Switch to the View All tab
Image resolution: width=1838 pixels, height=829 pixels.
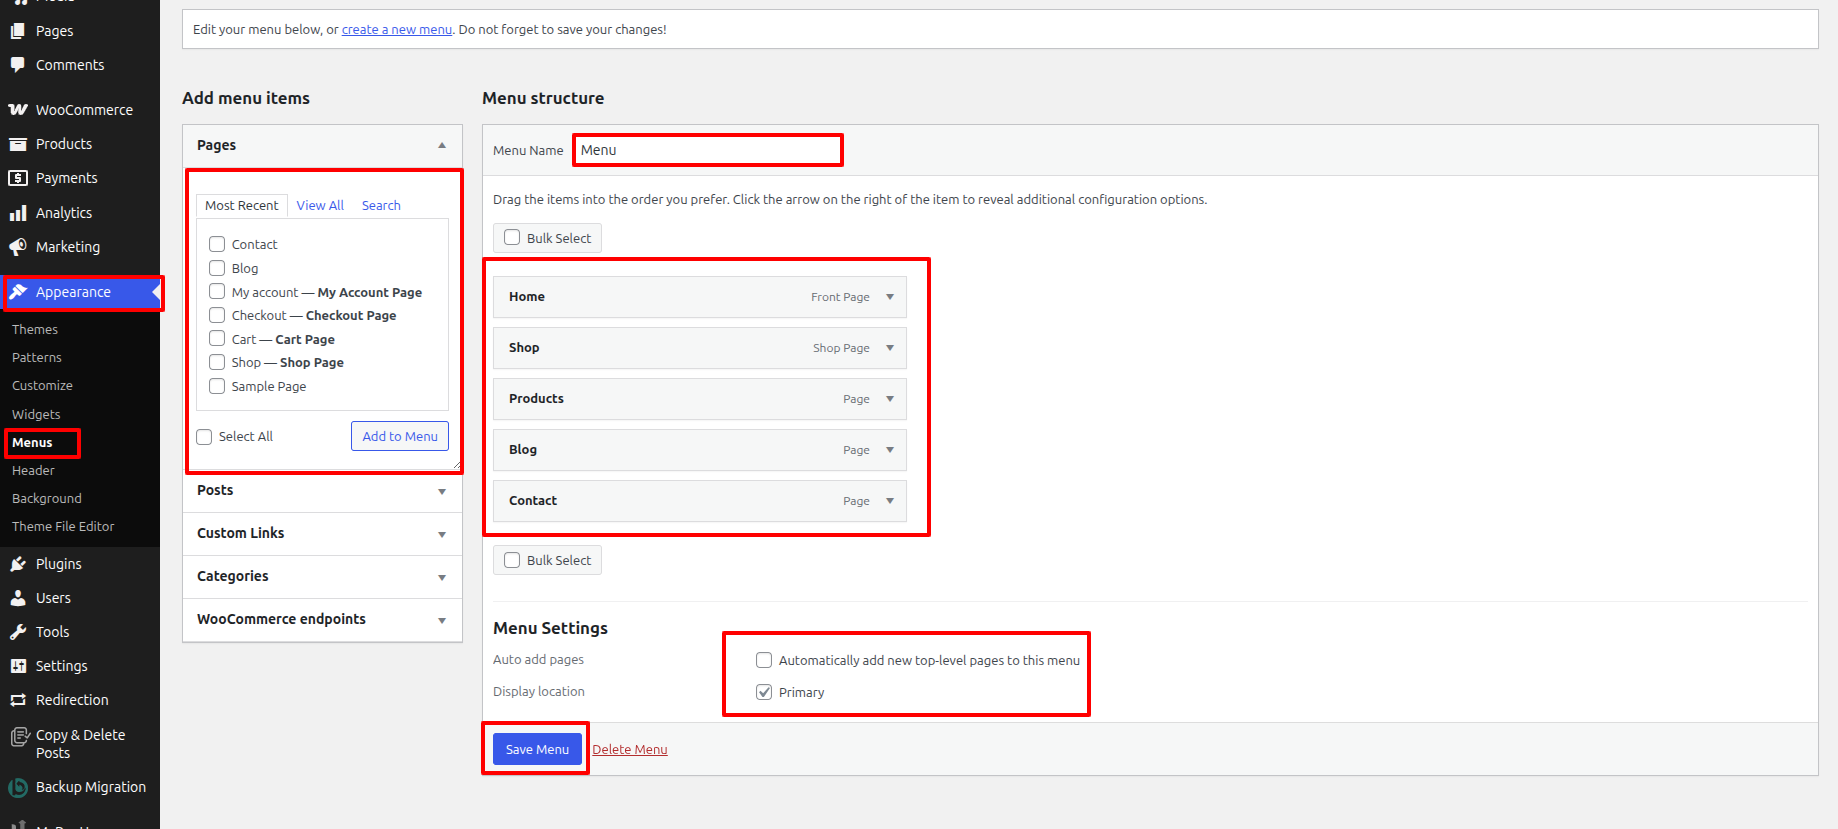[x=320, y=205]
